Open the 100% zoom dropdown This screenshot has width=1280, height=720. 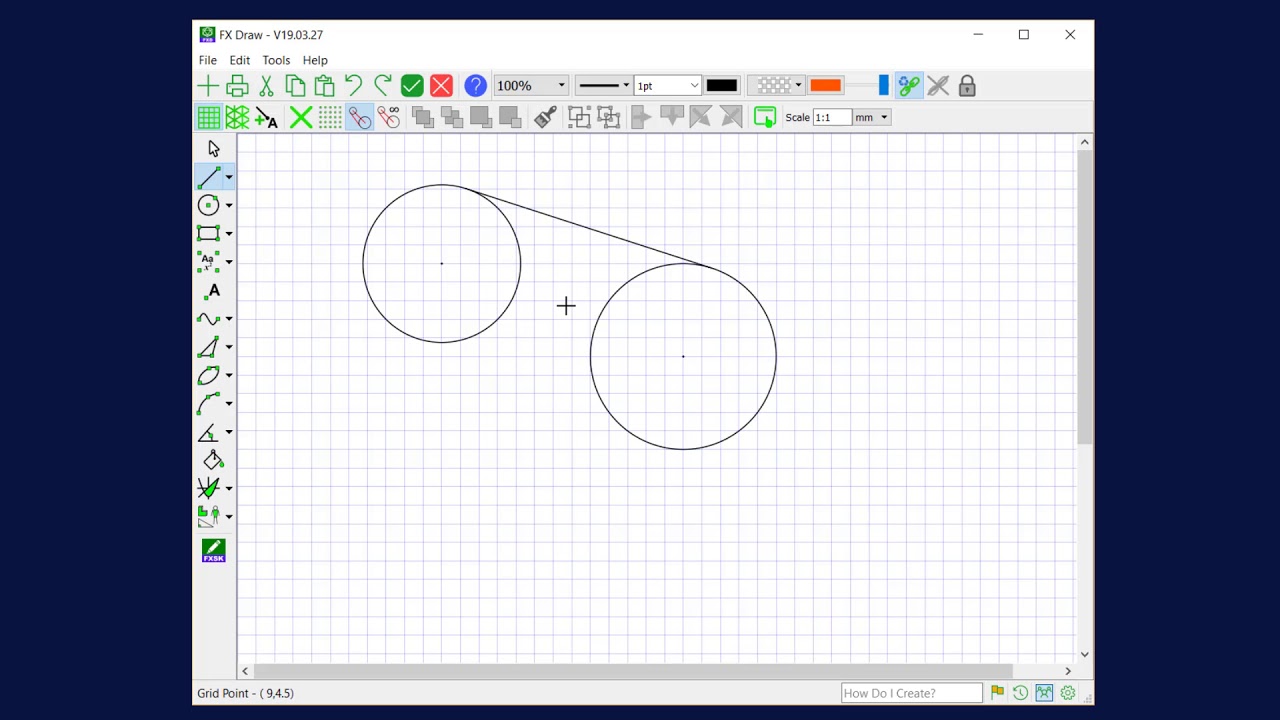point(561,86)
